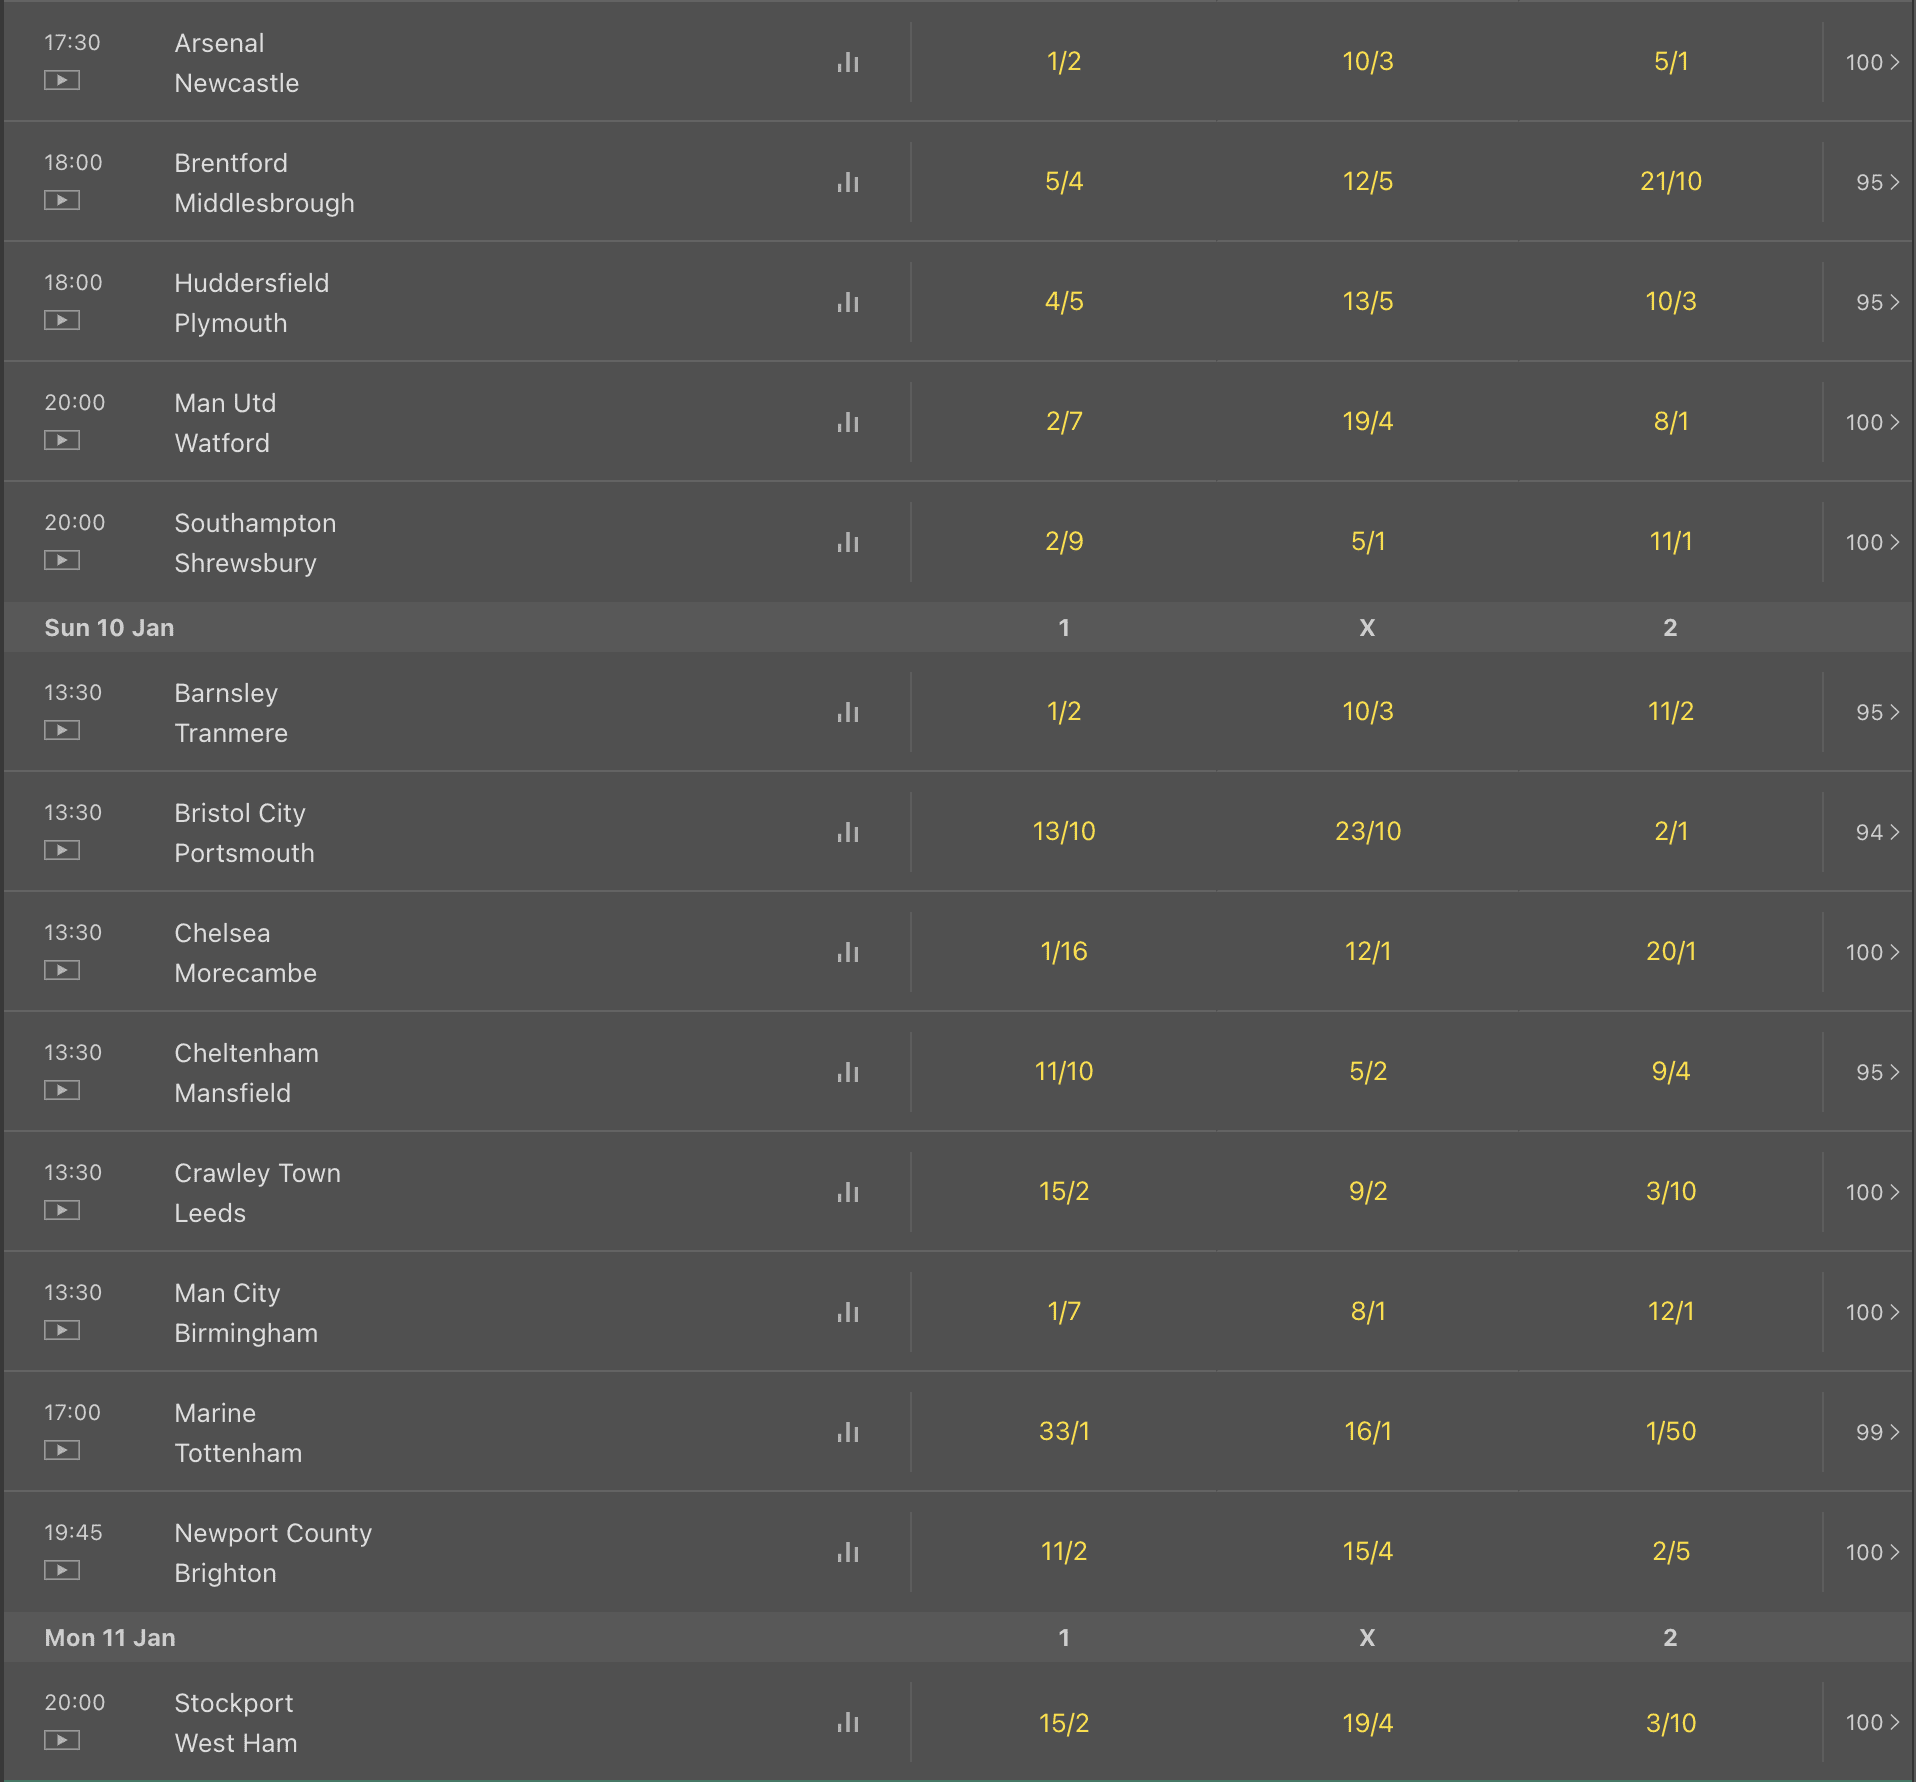Click live stream icon for Stockport match

tap(62, 1740)
